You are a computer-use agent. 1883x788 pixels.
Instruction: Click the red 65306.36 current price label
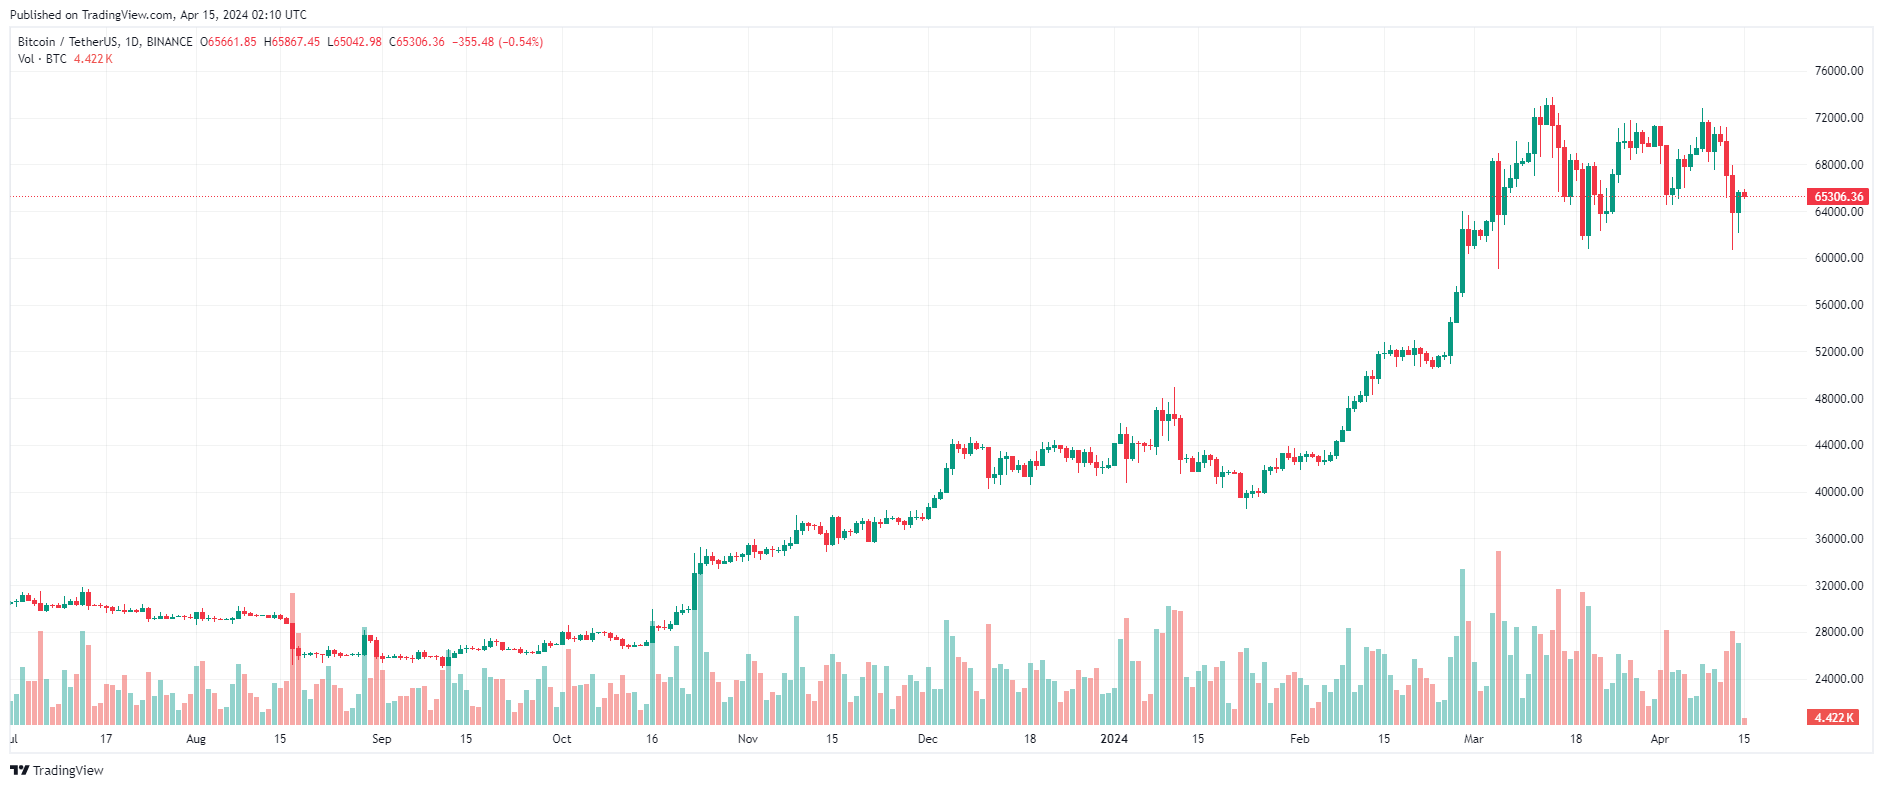tap(1838, 197)
